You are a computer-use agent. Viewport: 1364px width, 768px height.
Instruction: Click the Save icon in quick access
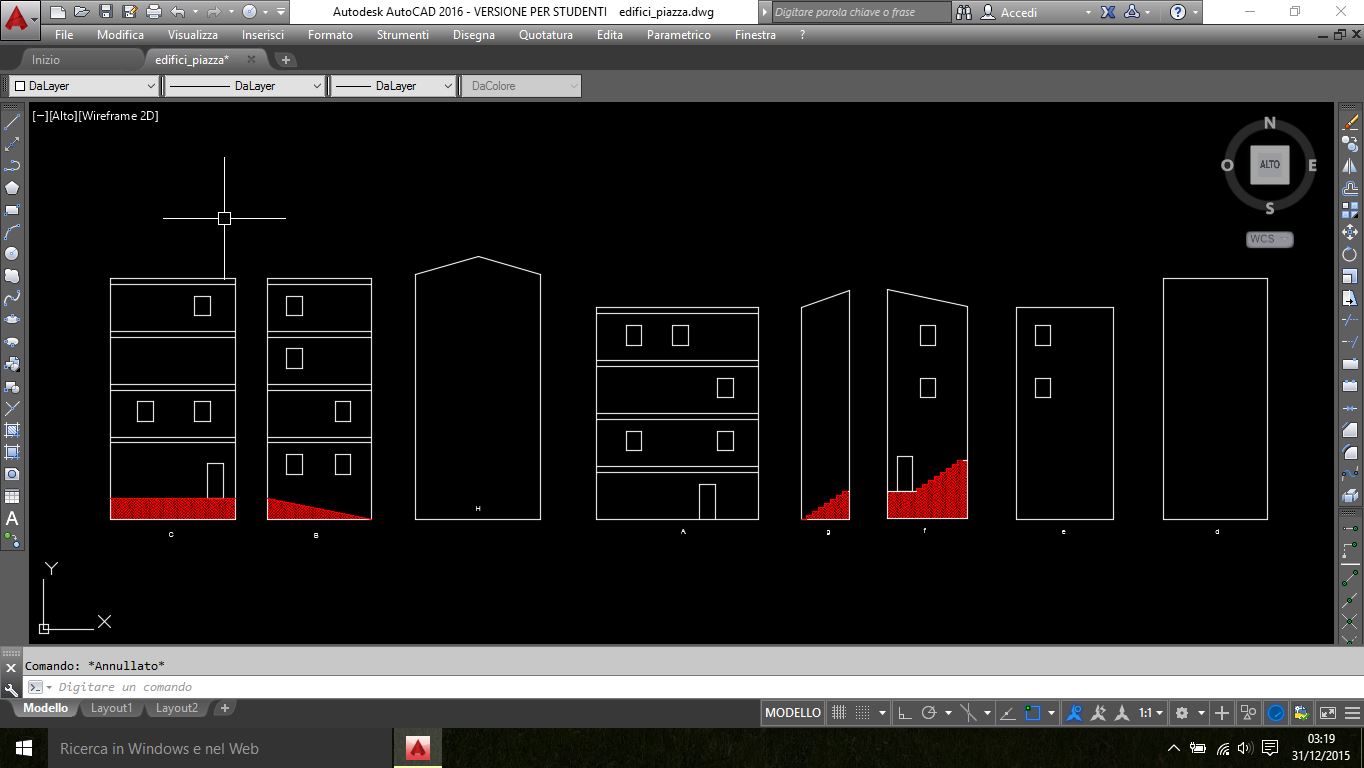(x=106, y=12)
